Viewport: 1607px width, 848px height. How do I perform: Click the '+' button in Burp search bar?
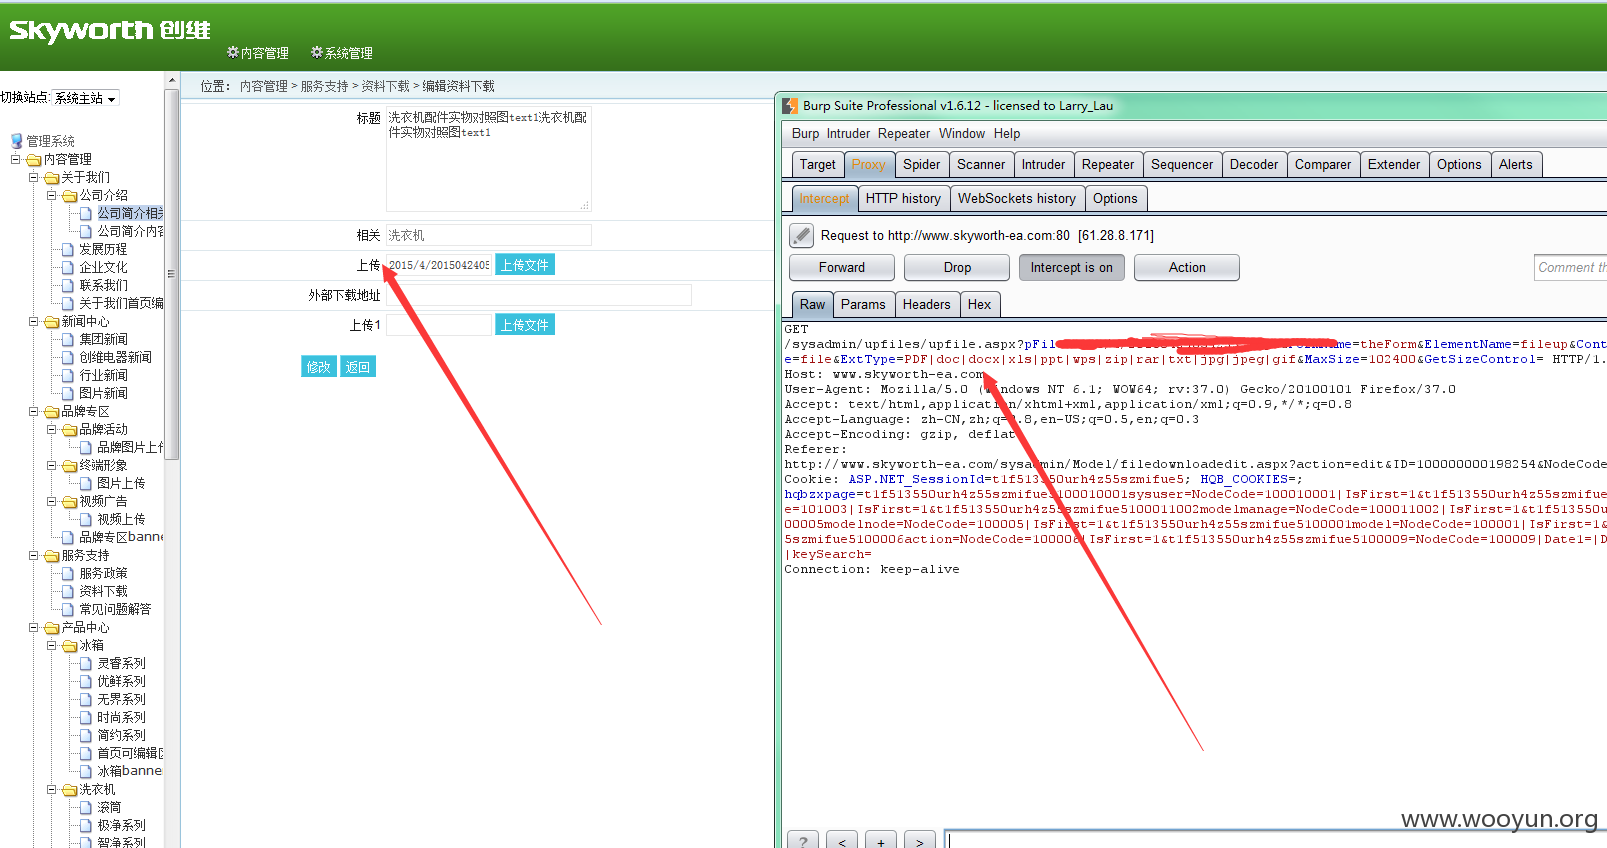tap(881, 841)
